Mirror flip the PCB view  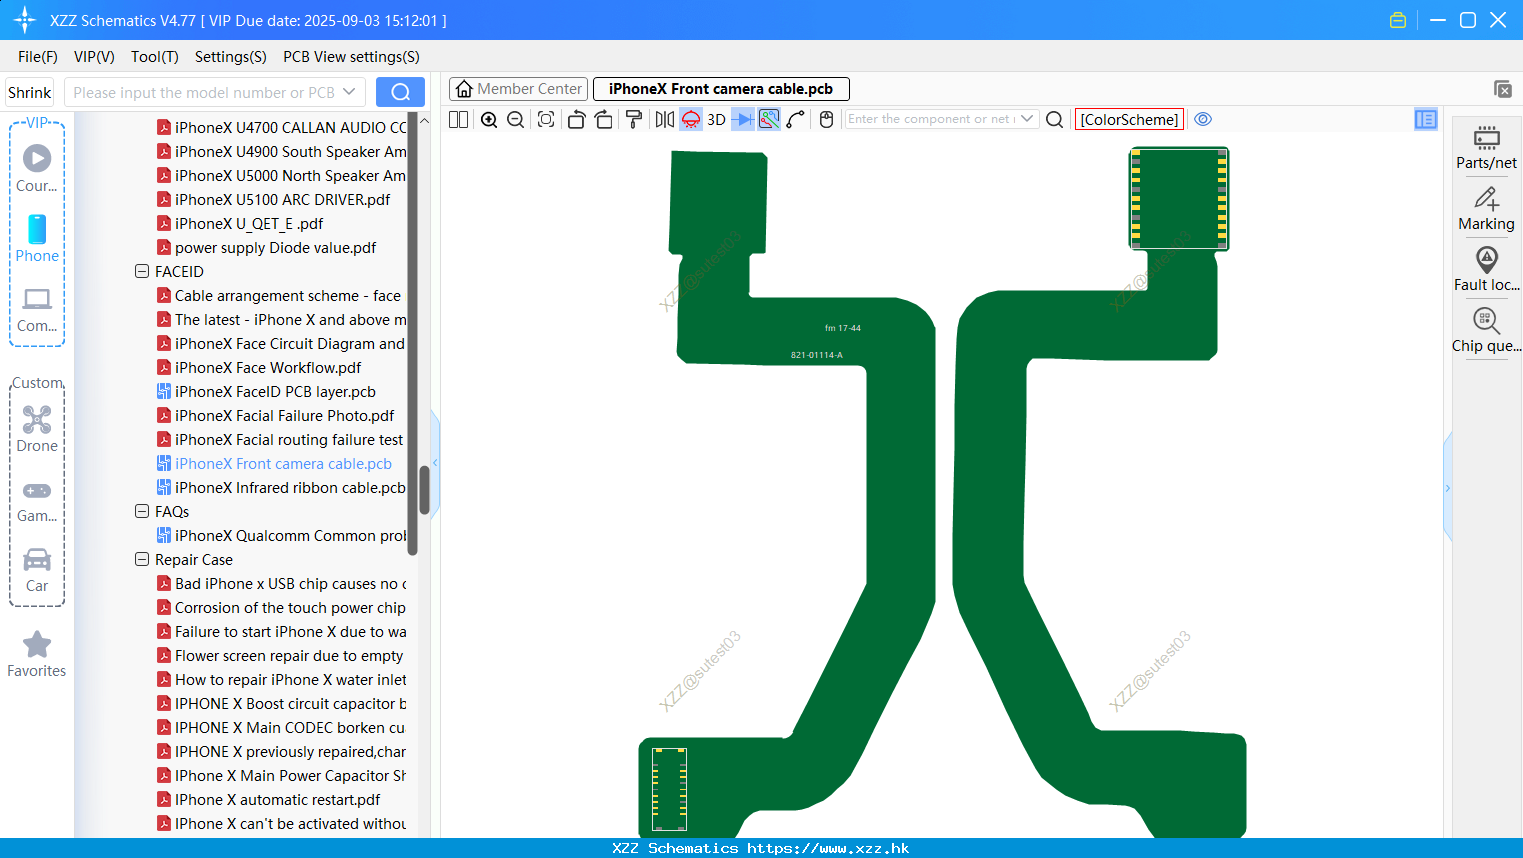(665, 119)
